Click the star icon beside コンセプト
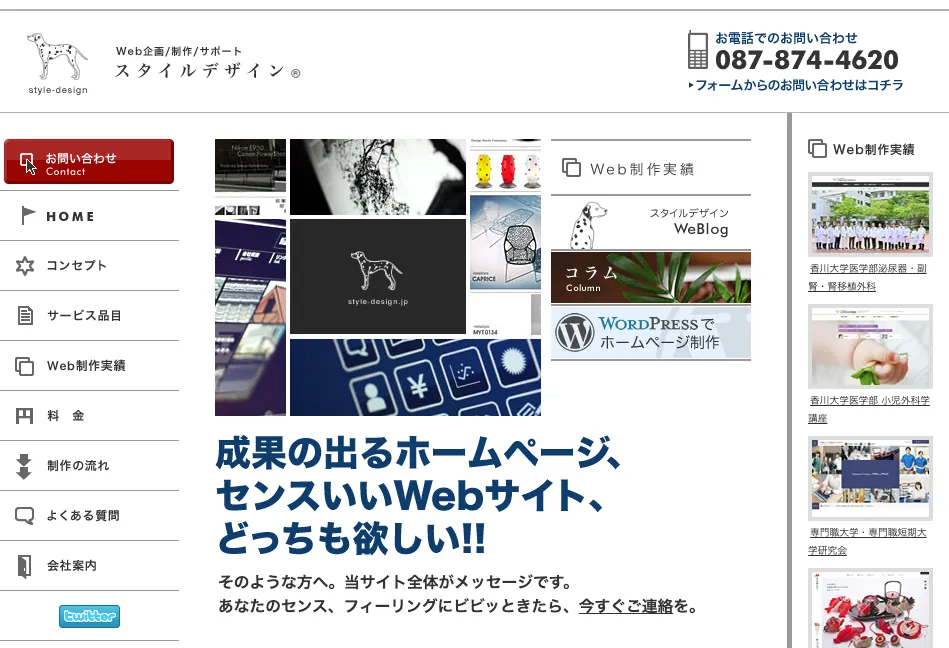The image size is (949, 648). coord(25,266)
